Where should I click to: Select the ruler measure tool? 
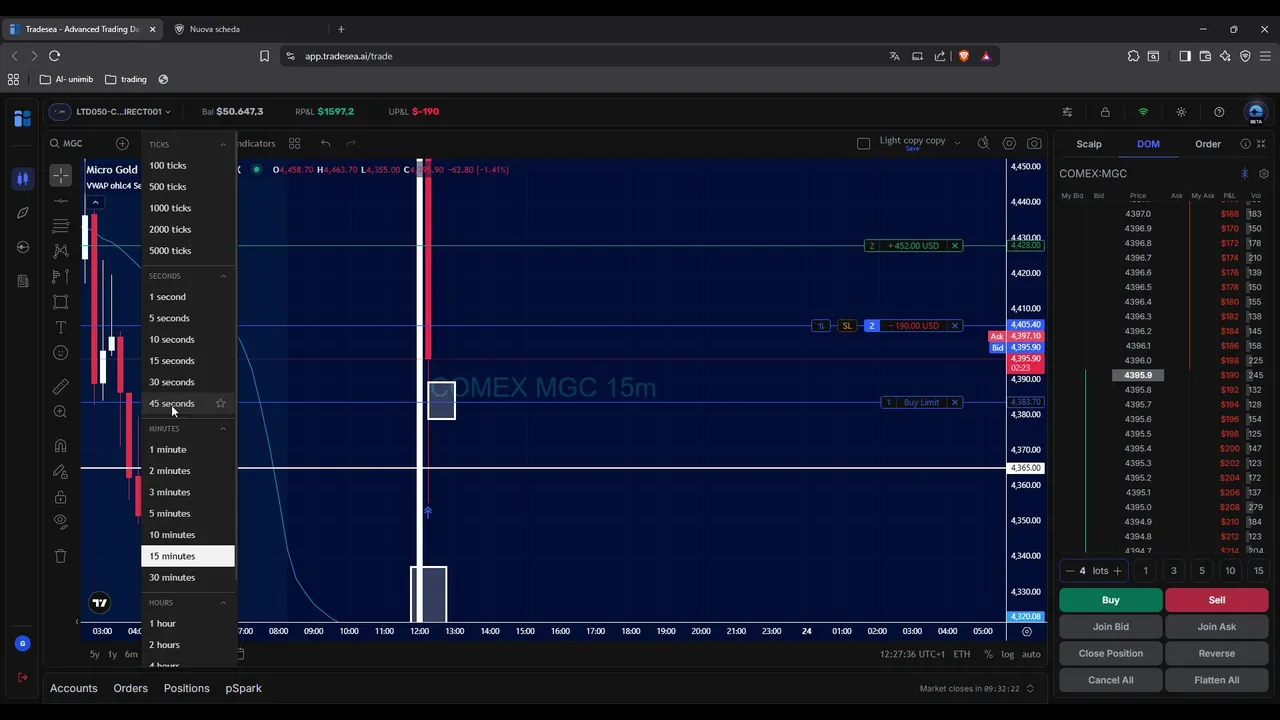tap(61, 386)
